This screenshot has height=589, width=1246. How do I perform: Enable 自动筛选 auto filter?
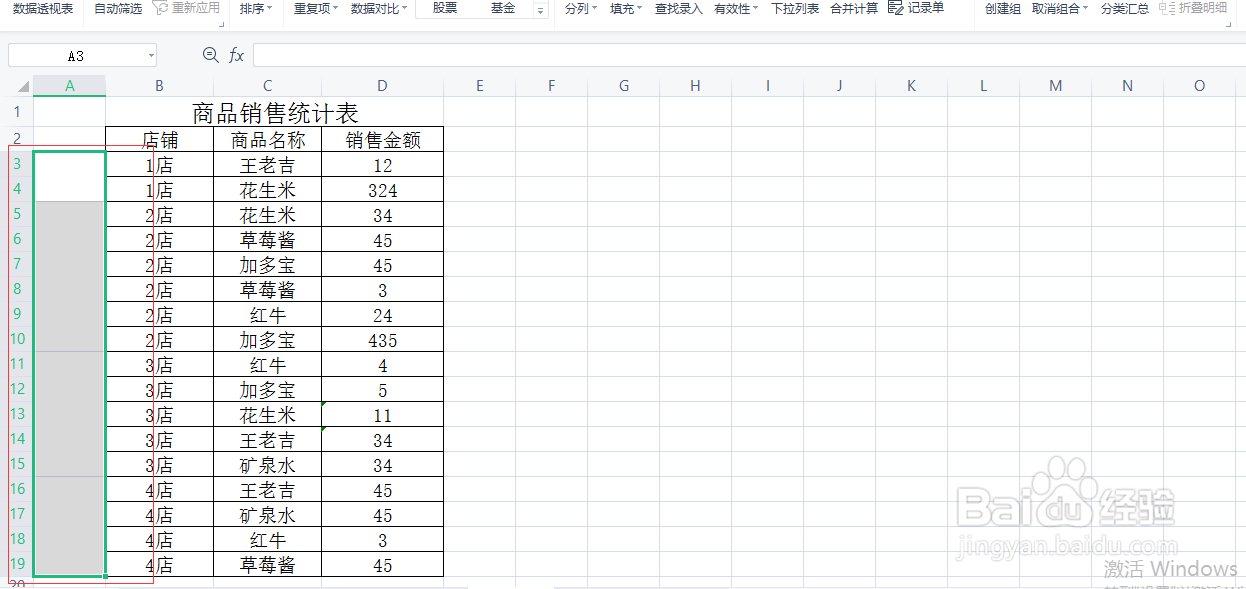point(118,8)
